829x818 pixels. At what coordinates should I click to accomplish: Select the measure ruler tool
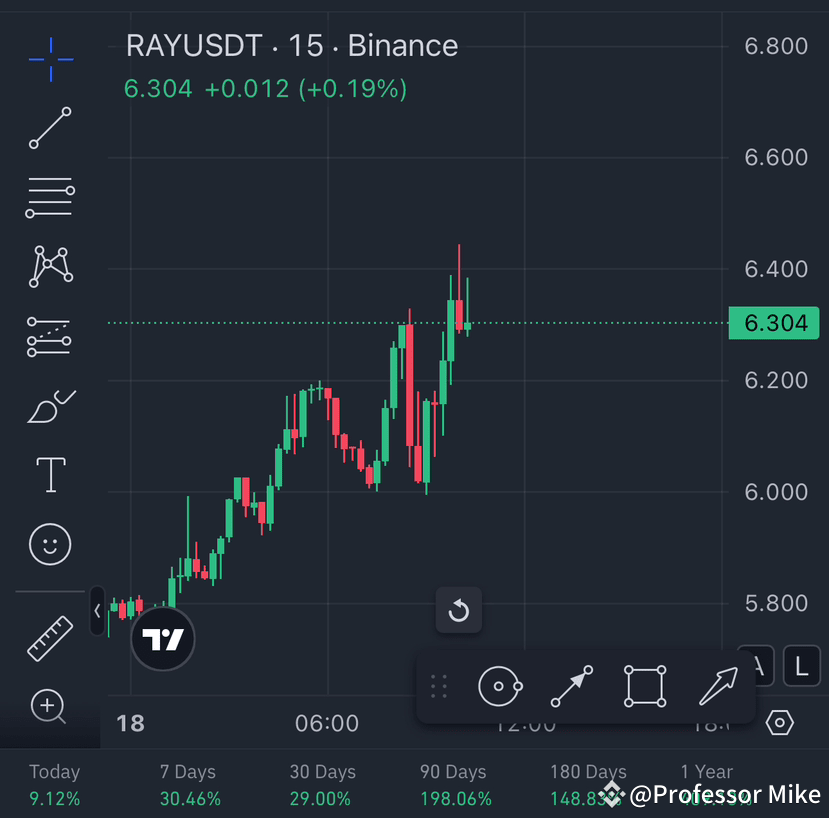coord(50,637)
